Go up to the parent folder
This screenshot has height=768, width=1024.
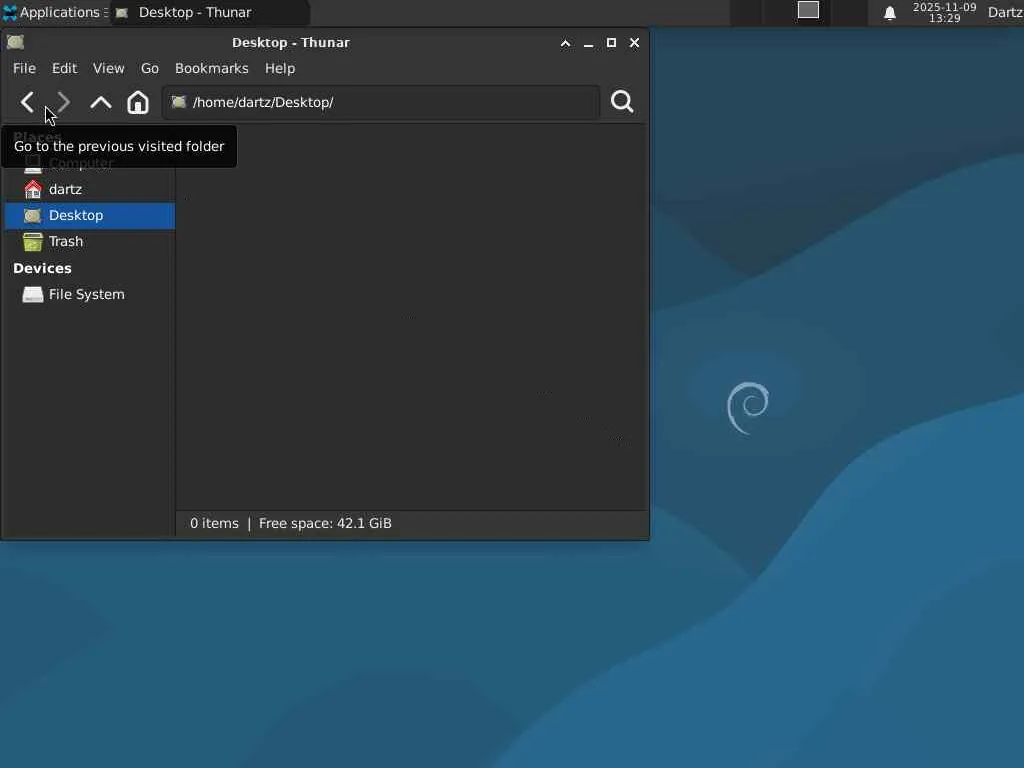tap(101, 103)
